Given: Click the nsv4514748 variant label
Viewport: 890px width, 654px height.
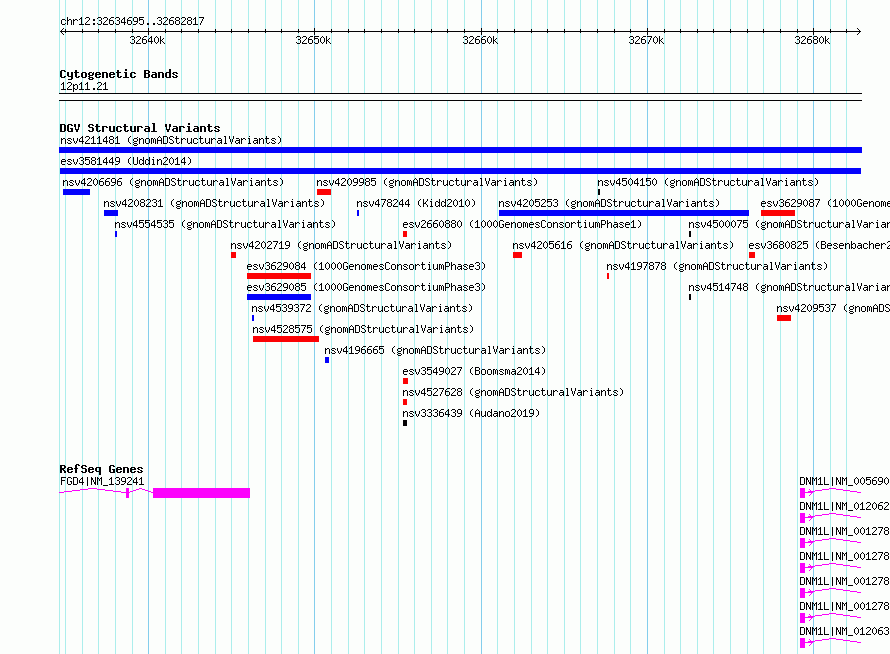Looking at the screenshot, I should click(789, 287).
